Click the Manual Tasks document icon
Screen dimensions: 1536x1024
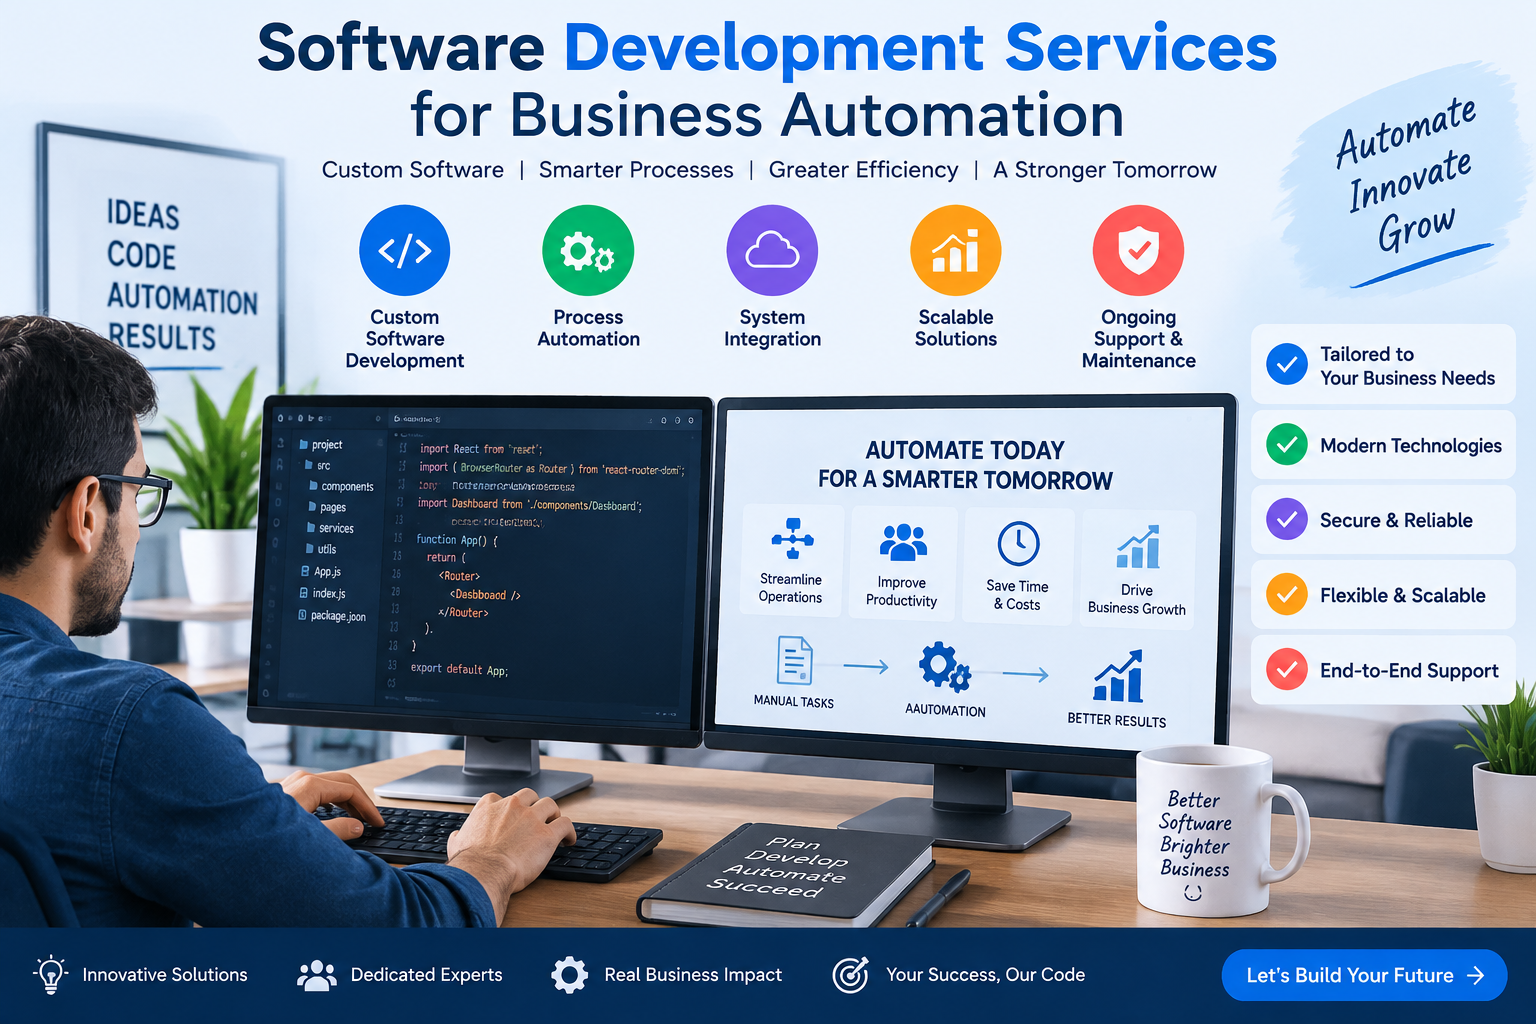(795, 661)
